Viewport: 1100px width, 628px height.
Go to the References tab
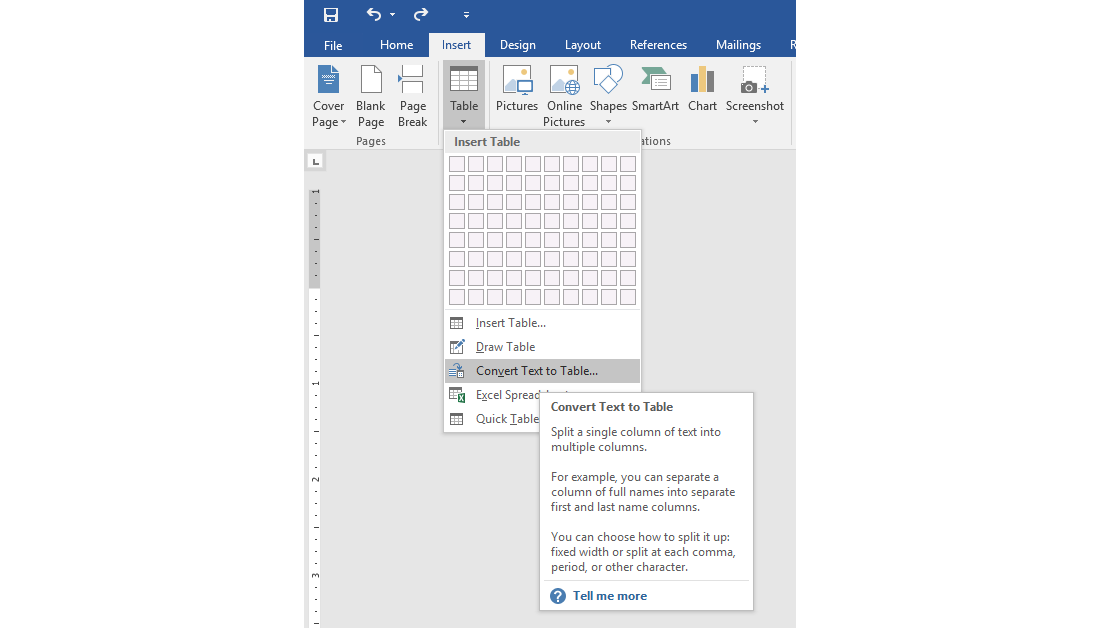click(x=658, y=45)
